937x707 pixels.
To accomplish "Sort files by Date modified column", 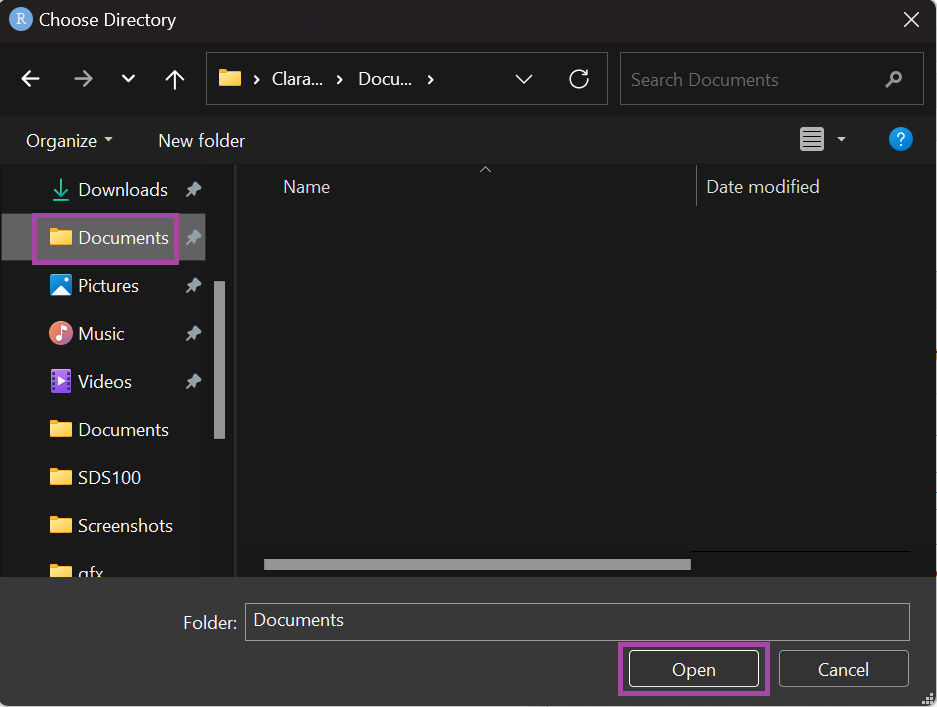I will [x=762, y=187].
